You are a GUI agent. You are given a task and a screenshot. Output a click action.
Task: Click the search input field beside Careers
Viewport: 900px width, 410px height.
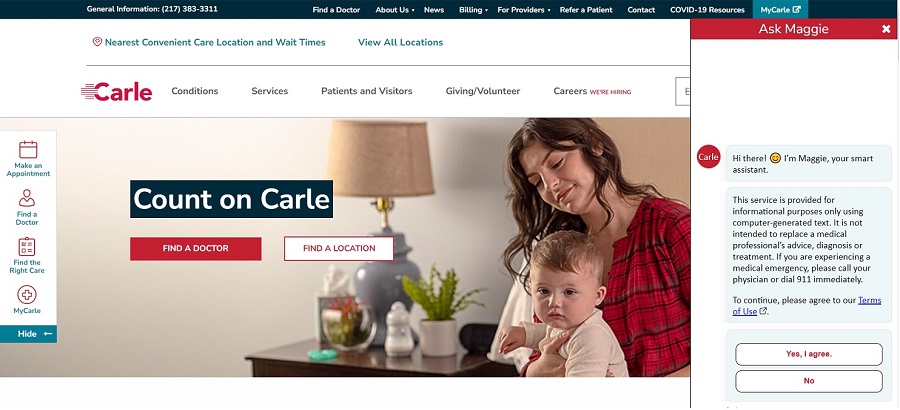click(x=682, y=91)
